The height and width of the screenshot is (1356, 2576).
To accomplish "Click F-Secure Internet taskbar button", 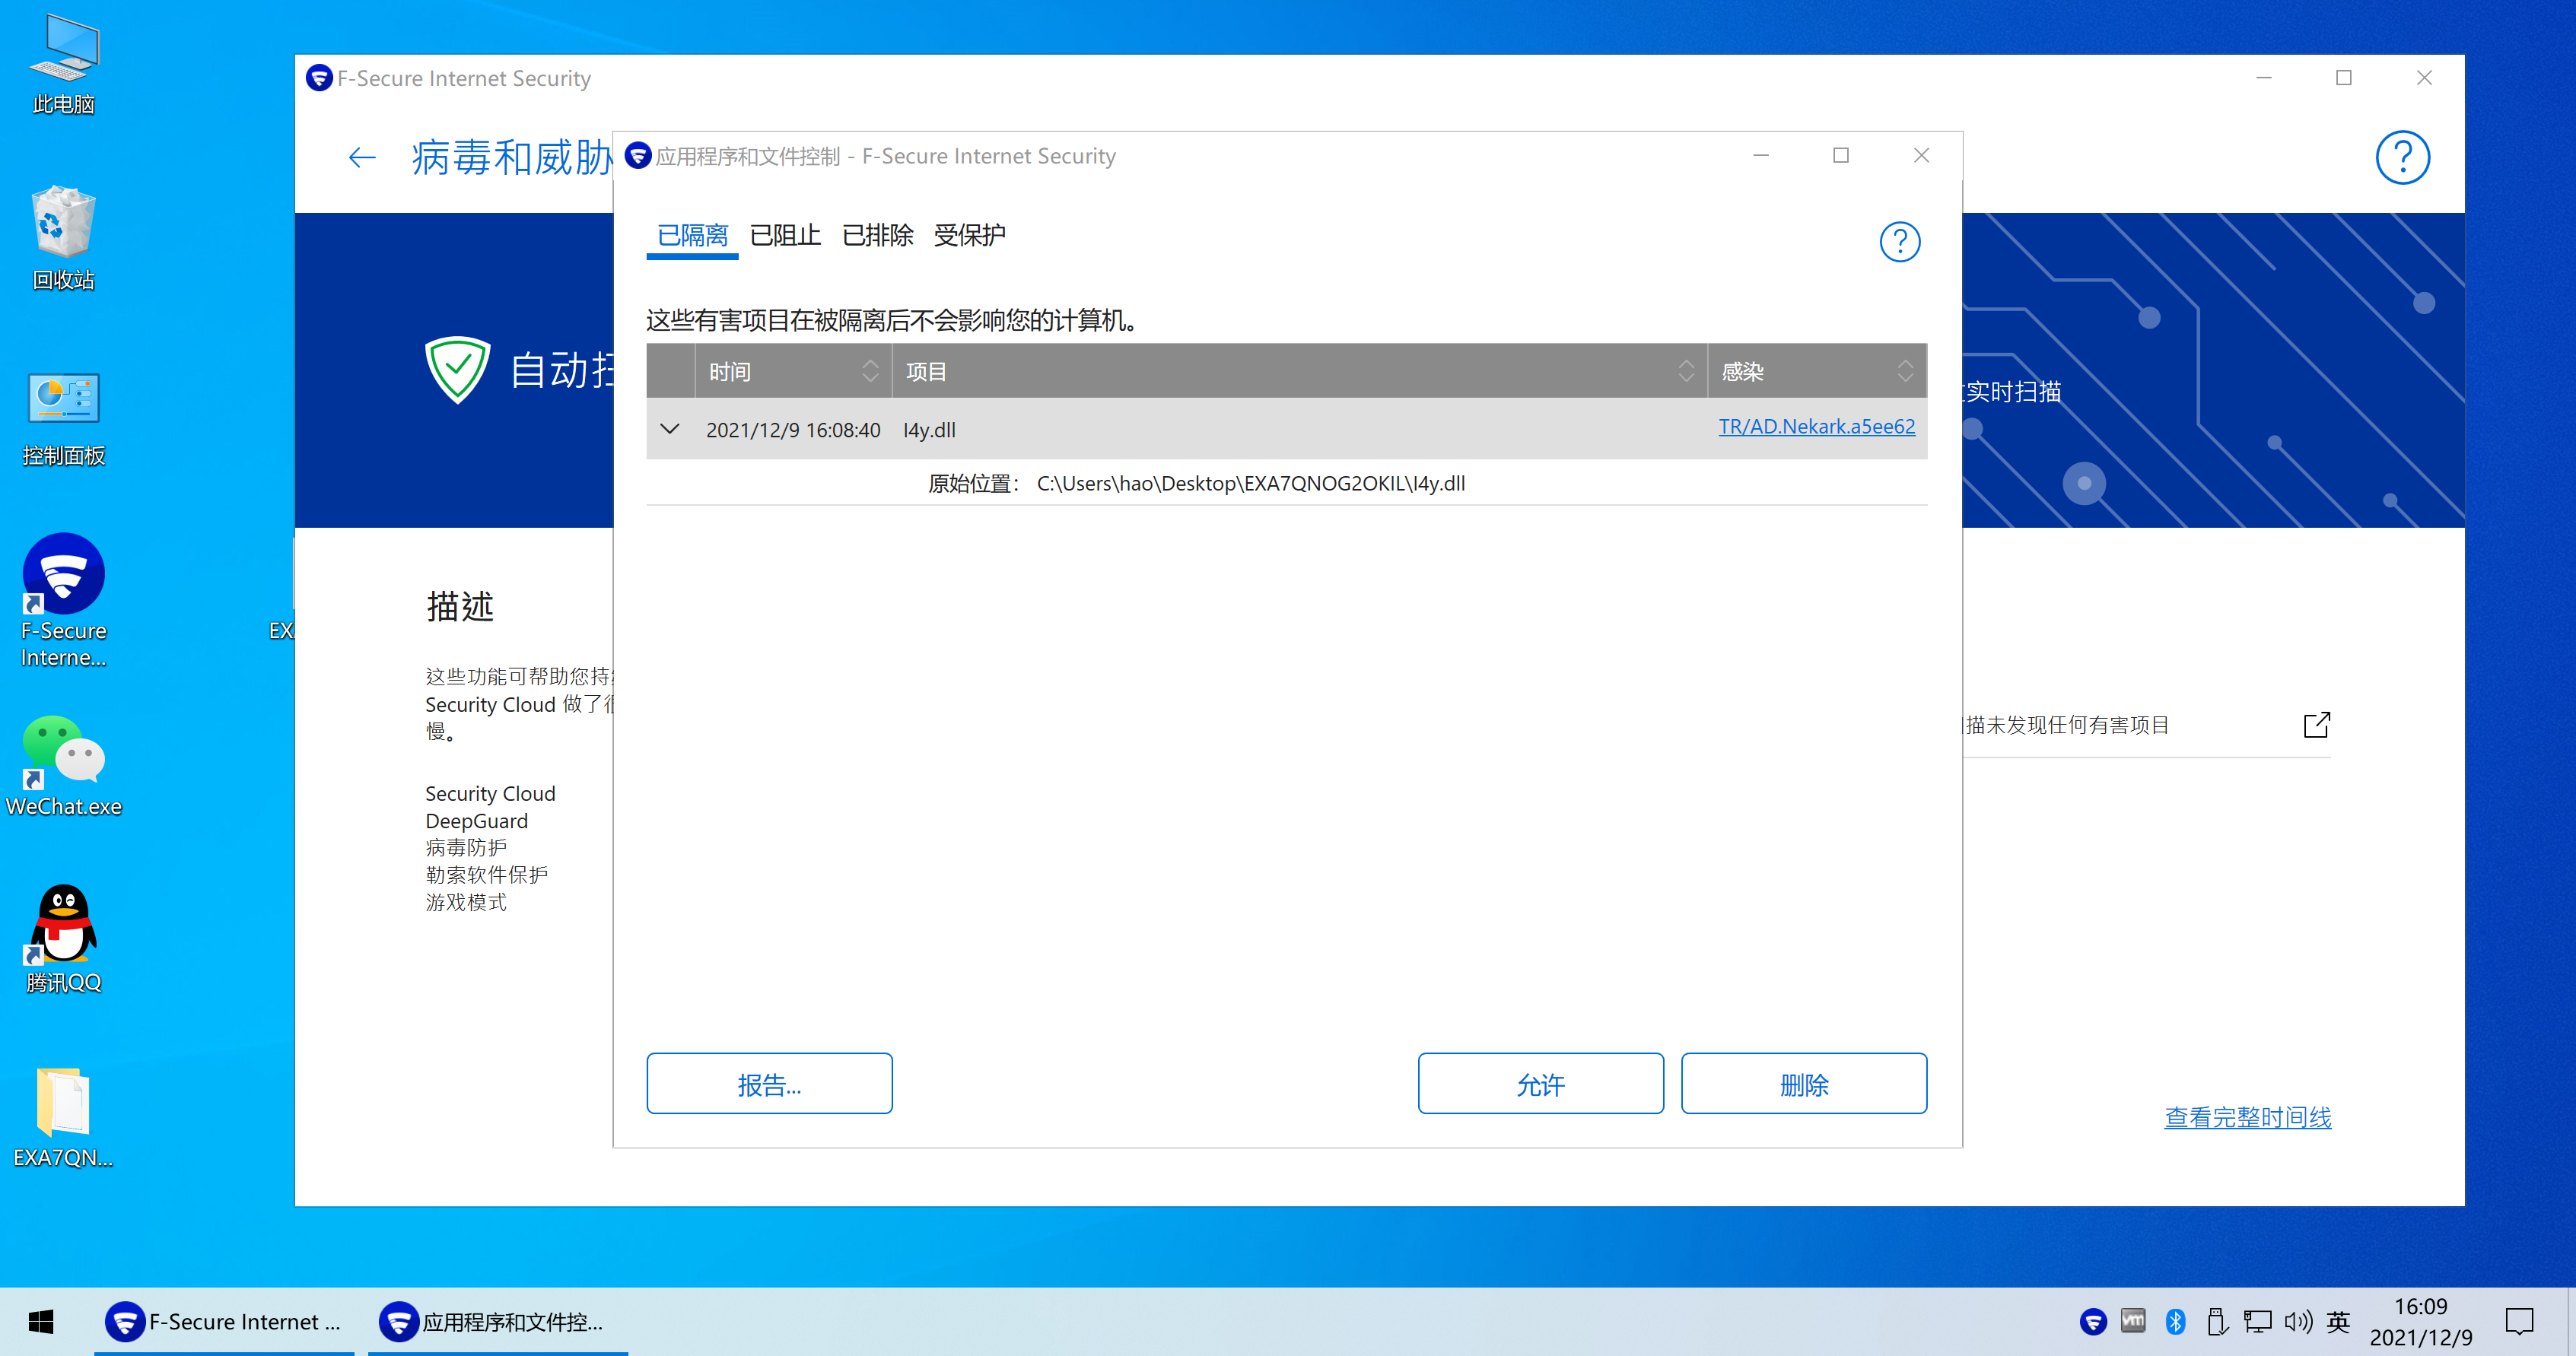I will pos(224,1322).
